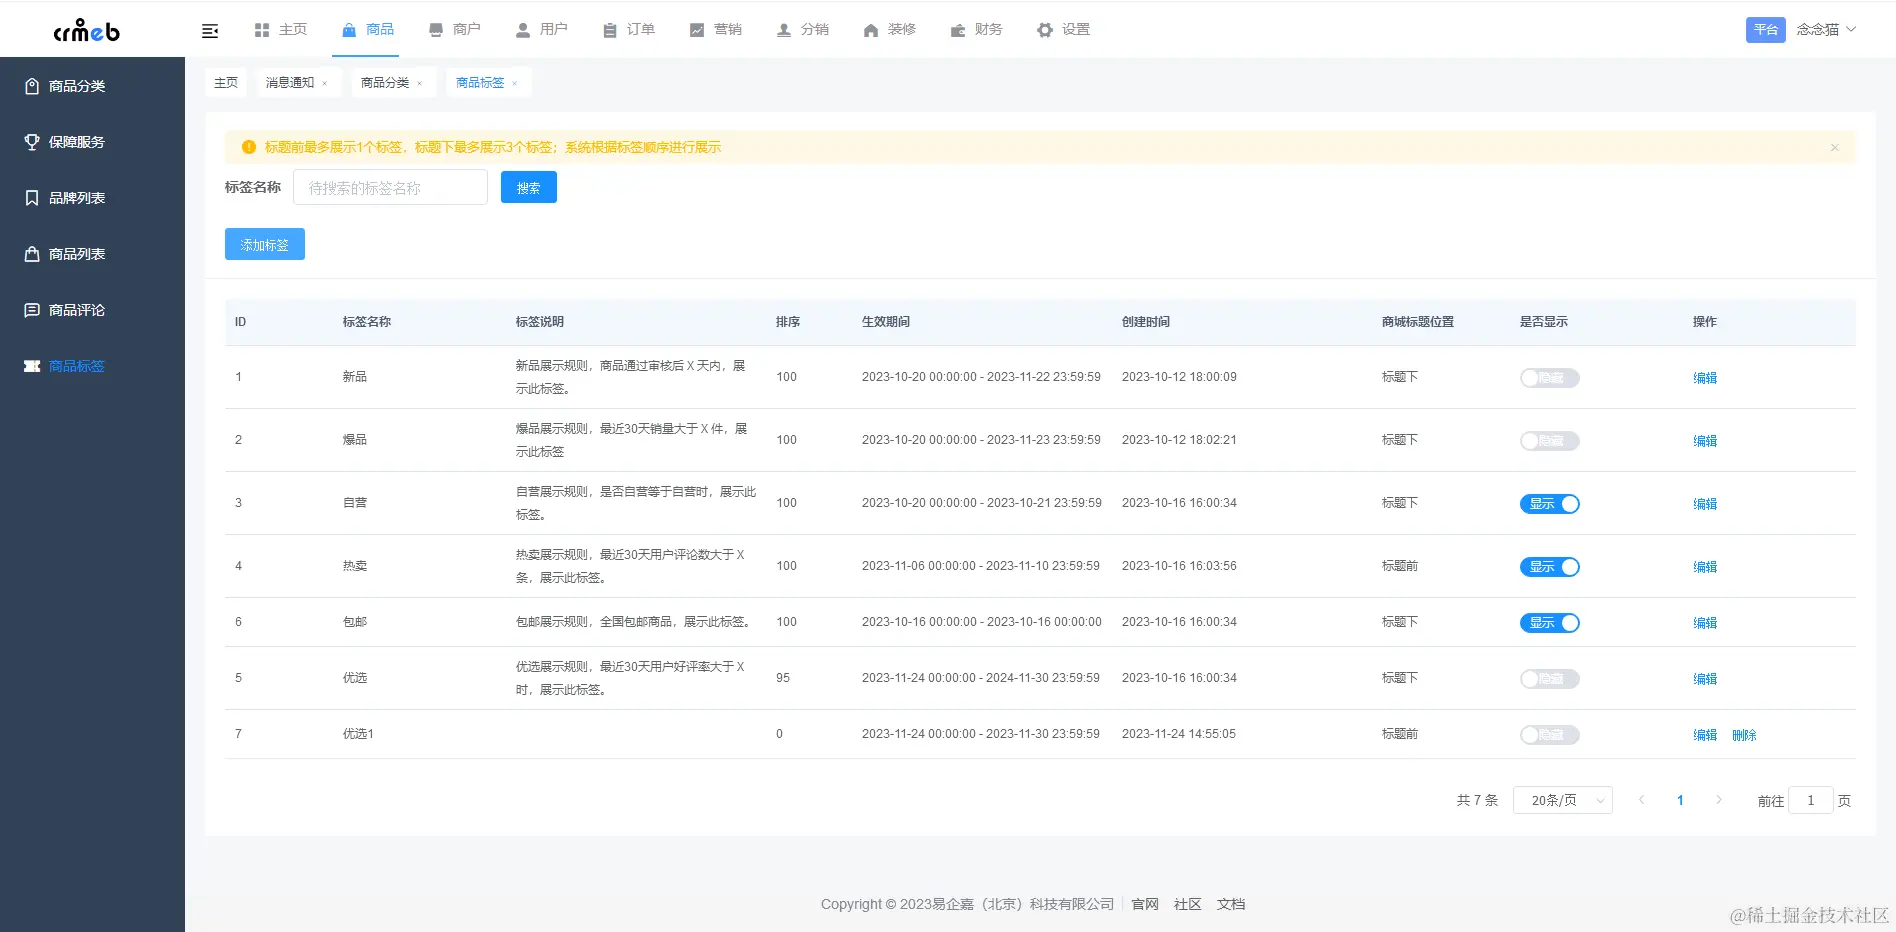The width and height of the screenshot is (1896, 932).
Task: Click the 2023-11-24 14:55:05 creation time cell
Action: coord(1179,734)
